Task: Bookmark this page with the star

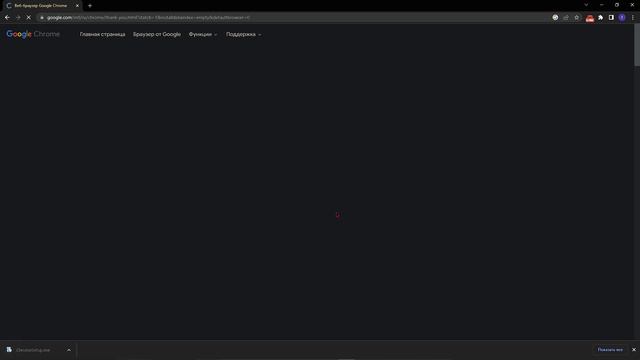Action: click(576, 18)
